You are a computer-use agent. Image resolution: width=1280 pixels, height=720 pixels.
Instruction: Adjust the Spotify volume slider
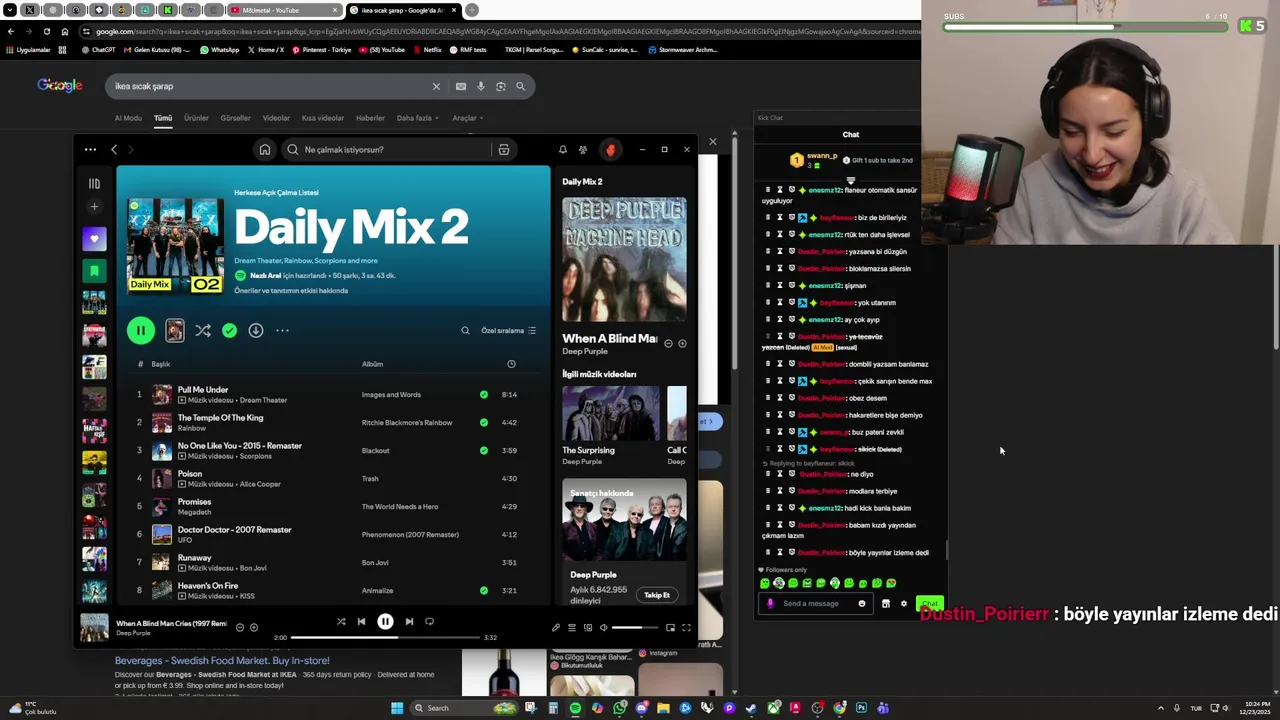coord(634,628)
